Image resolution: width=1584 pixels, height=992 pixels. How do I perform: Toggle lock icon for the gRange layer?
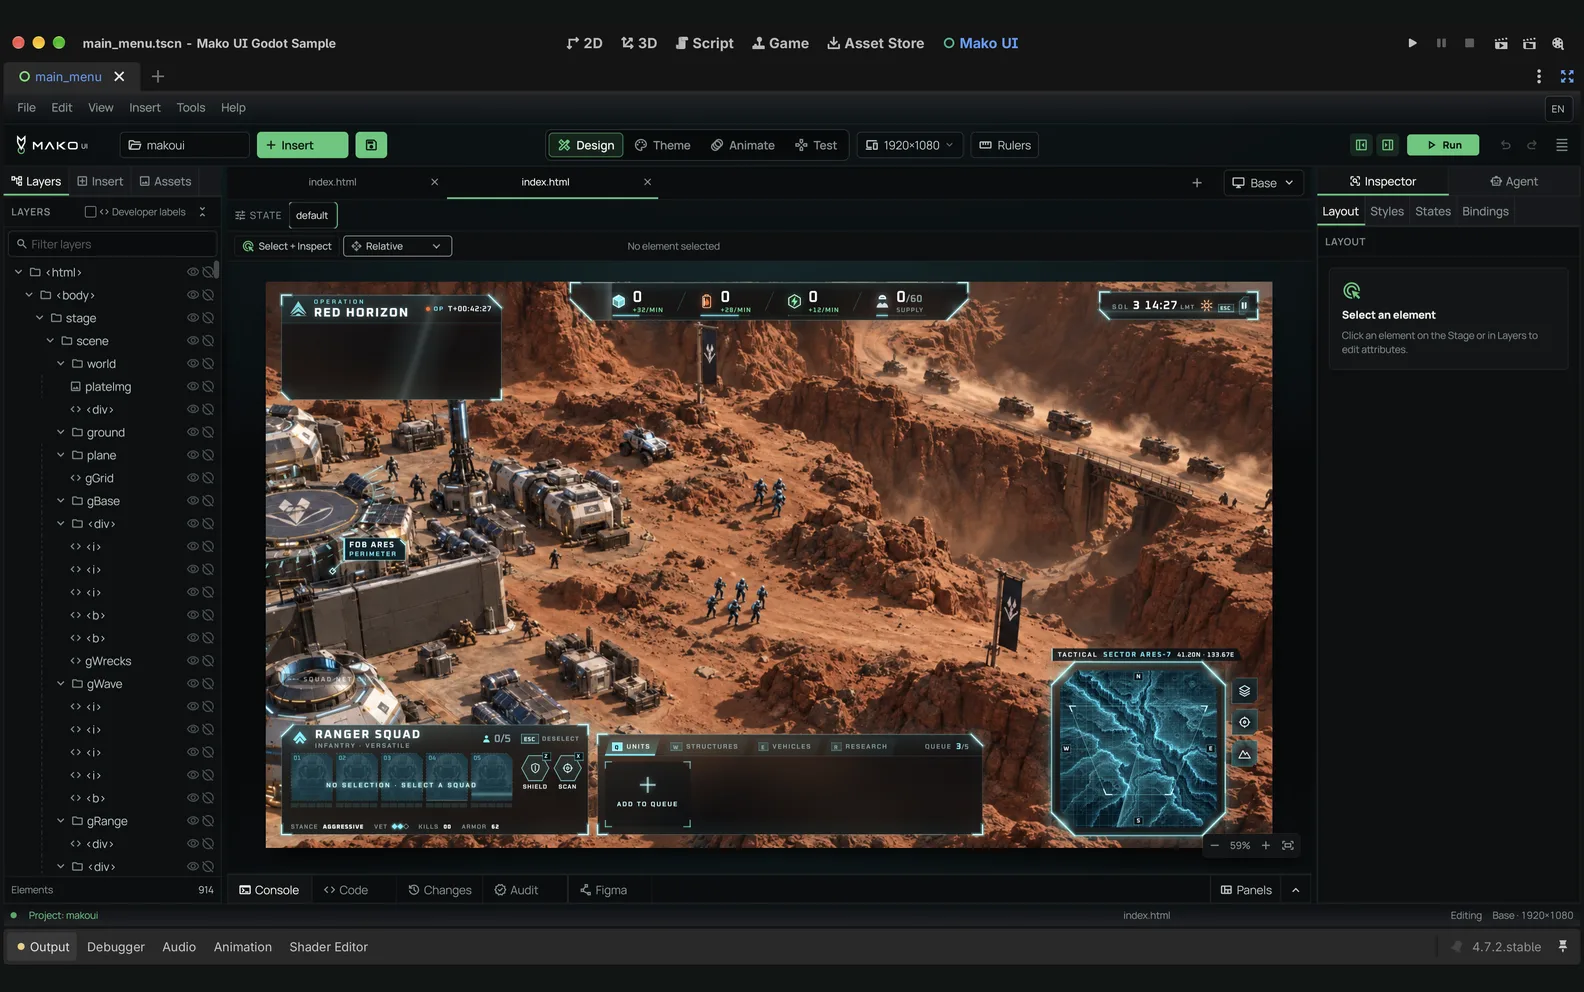[x=208, y=821]
